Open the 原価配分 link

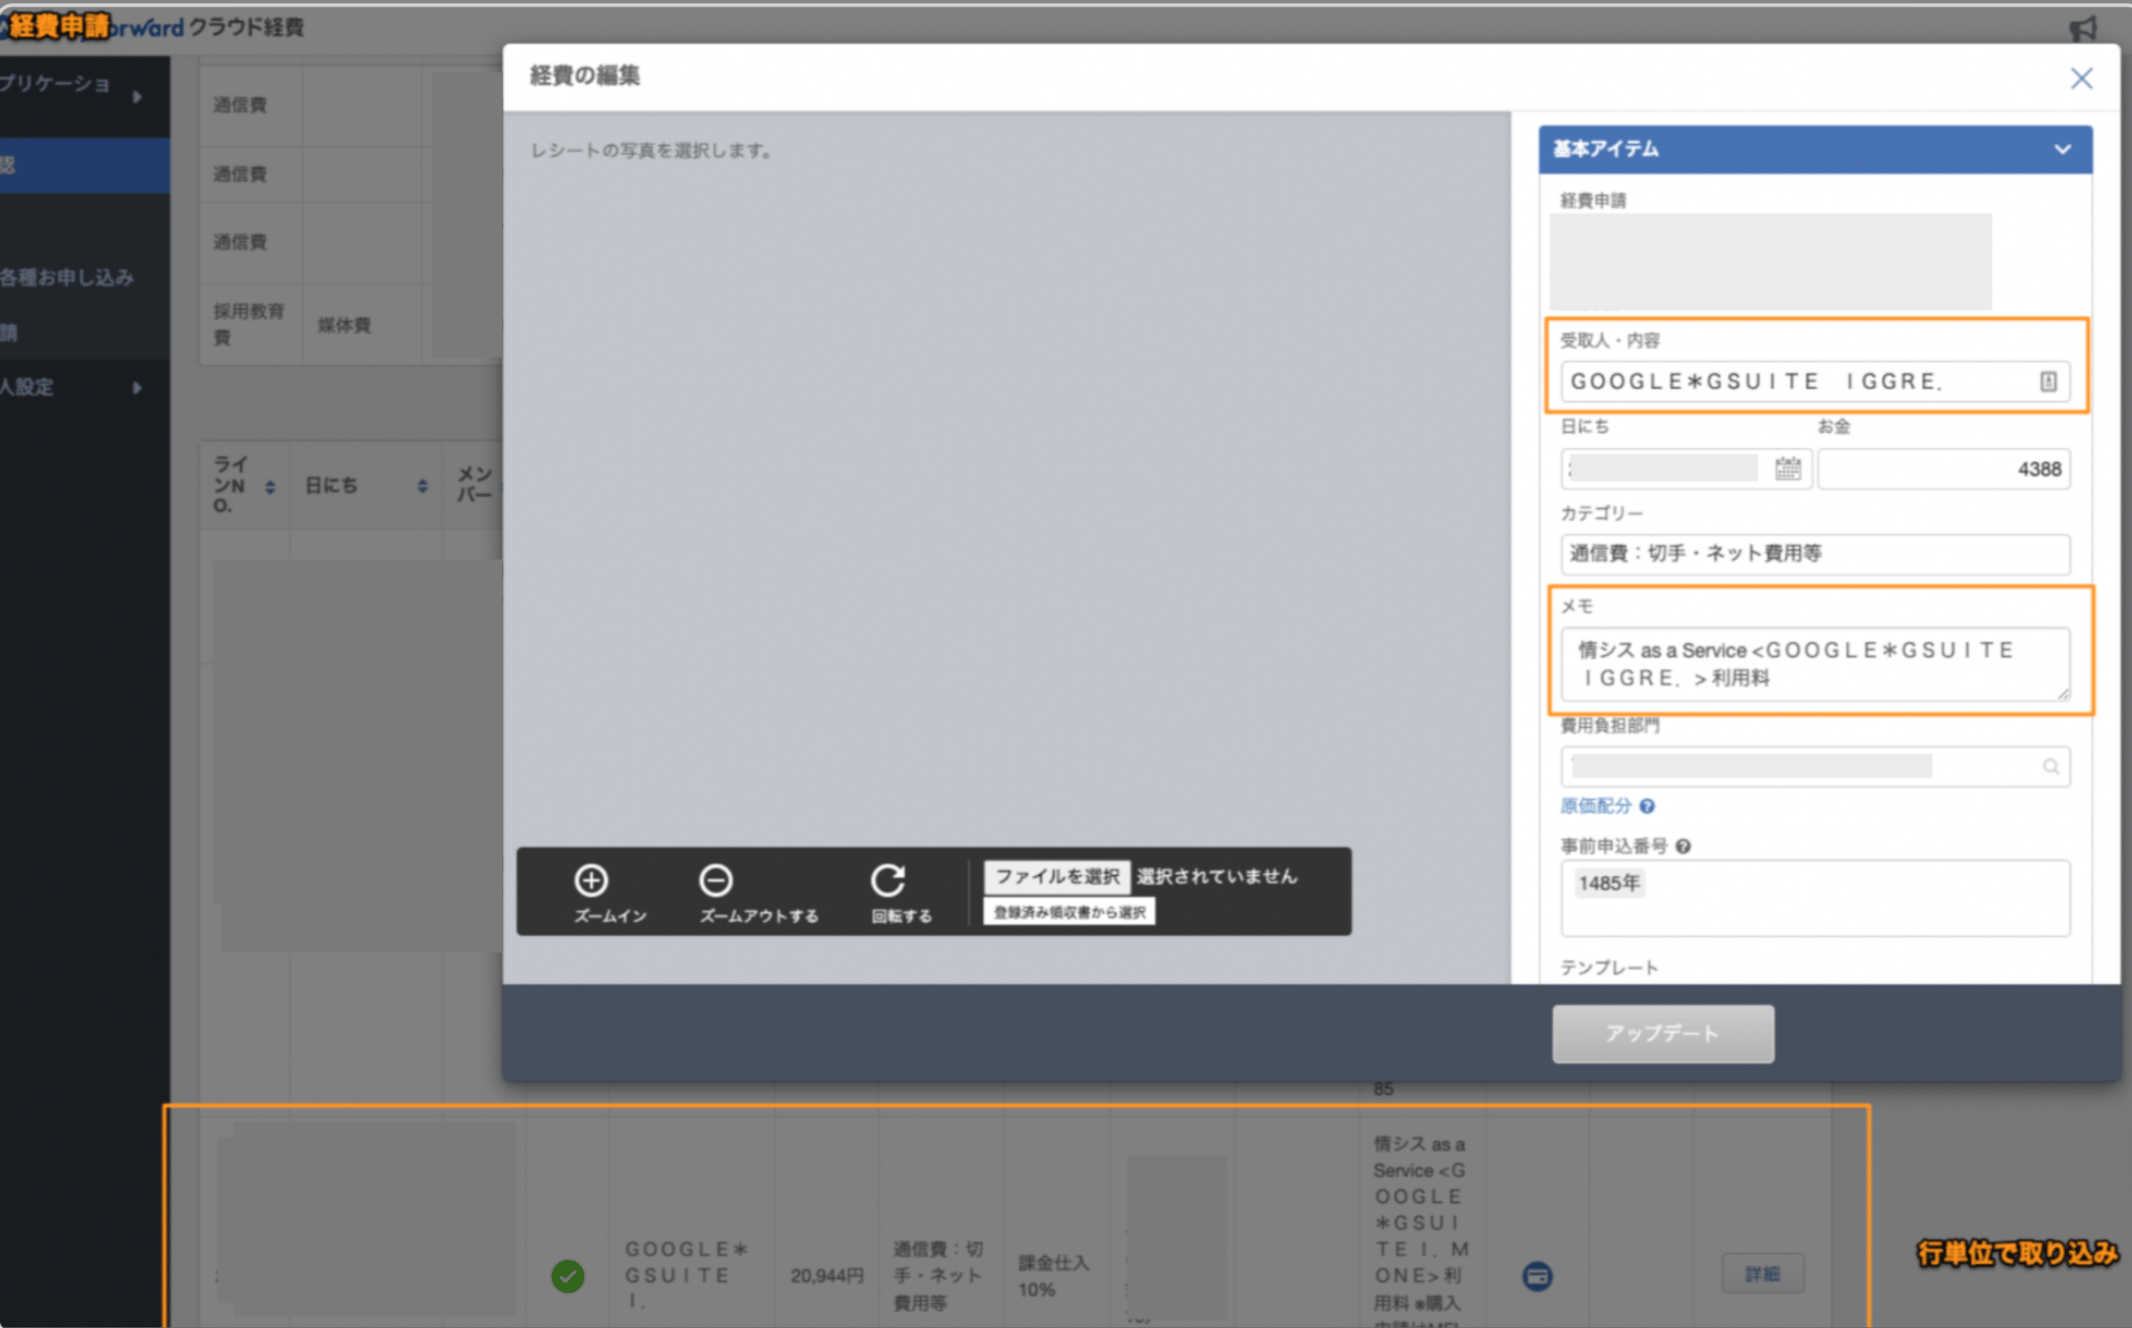1596,806
